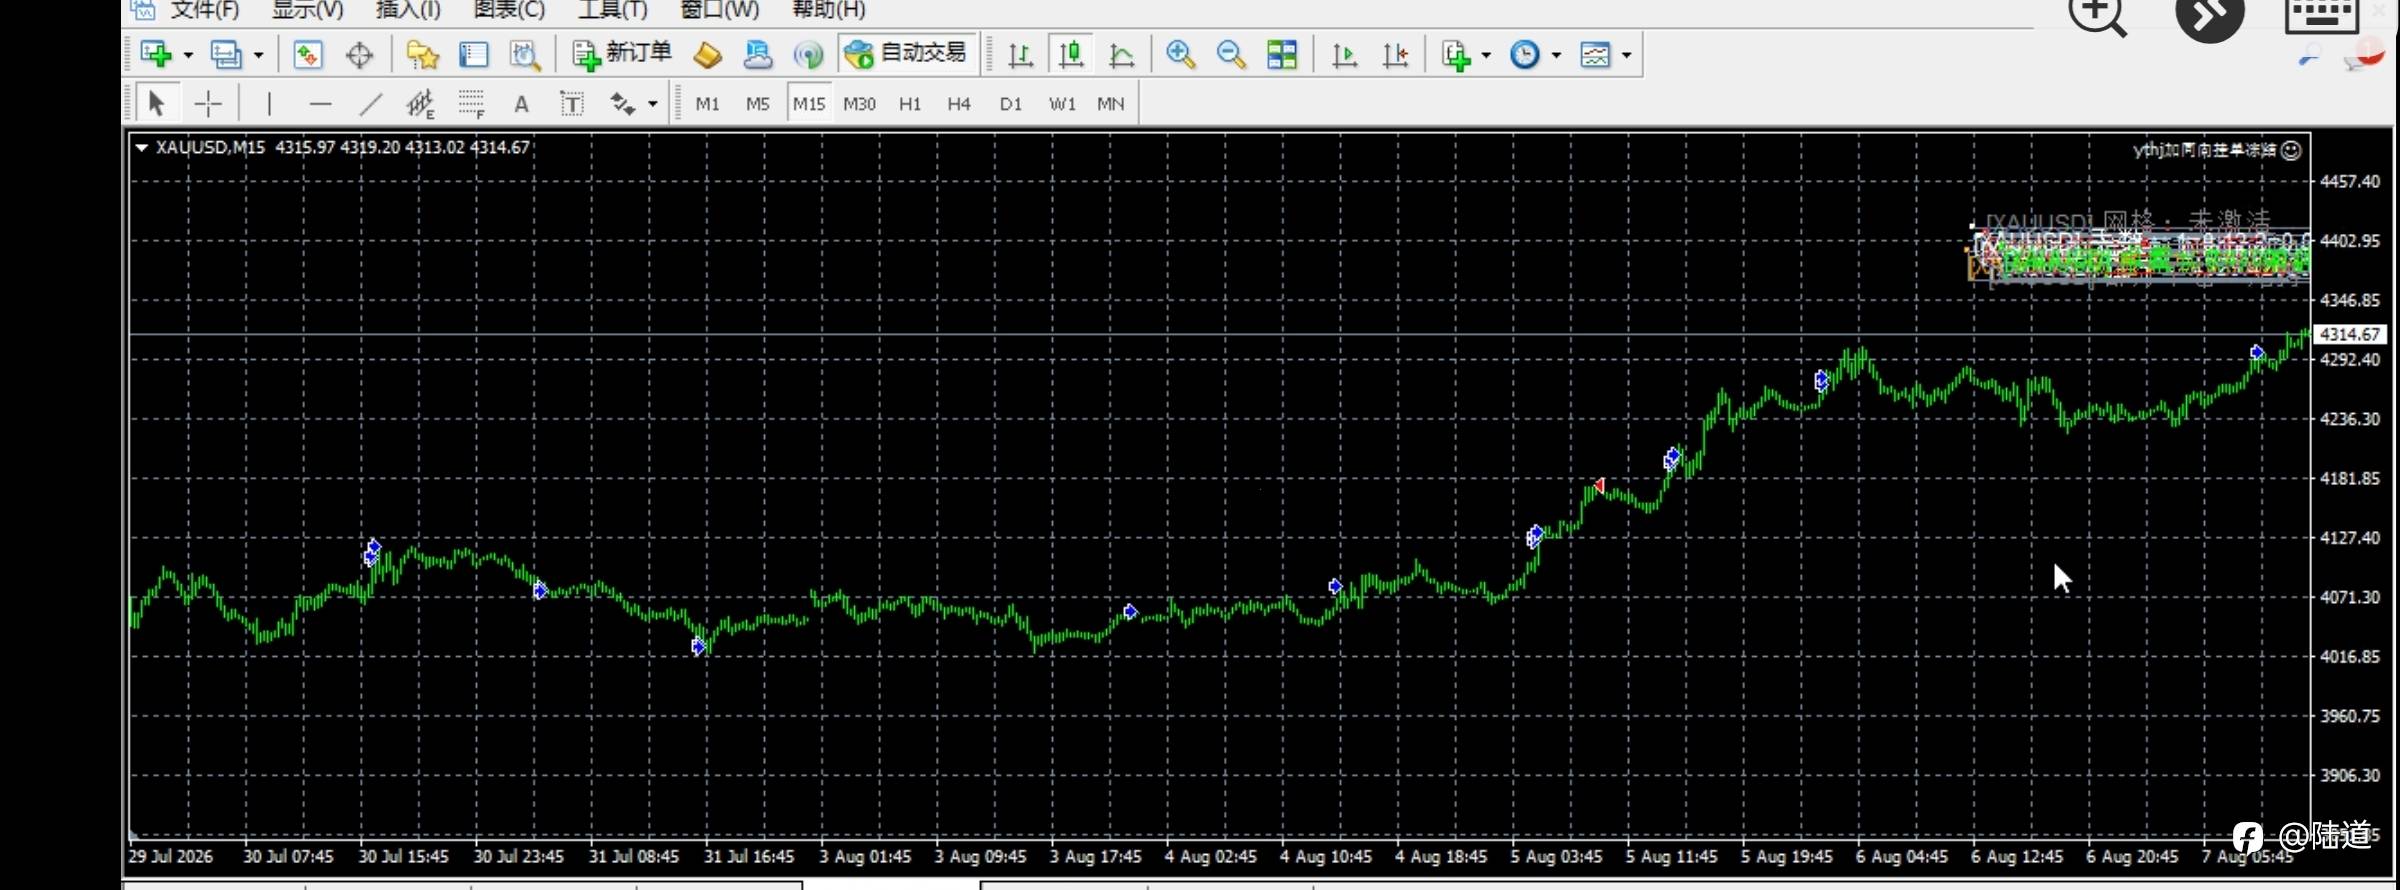2400x890 pixels.
Task: Open the Strategy Tester magnifier icon
Action: (525, 54)
